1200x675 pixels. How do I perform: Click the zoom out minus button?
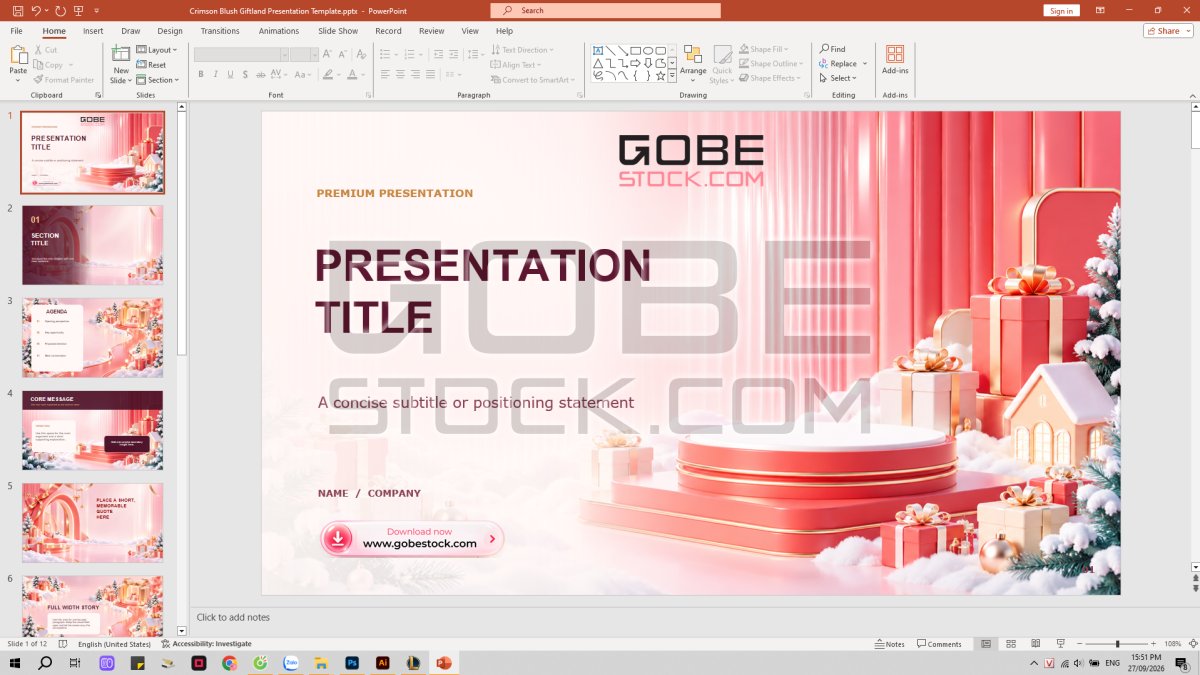tap(1079, 644)
